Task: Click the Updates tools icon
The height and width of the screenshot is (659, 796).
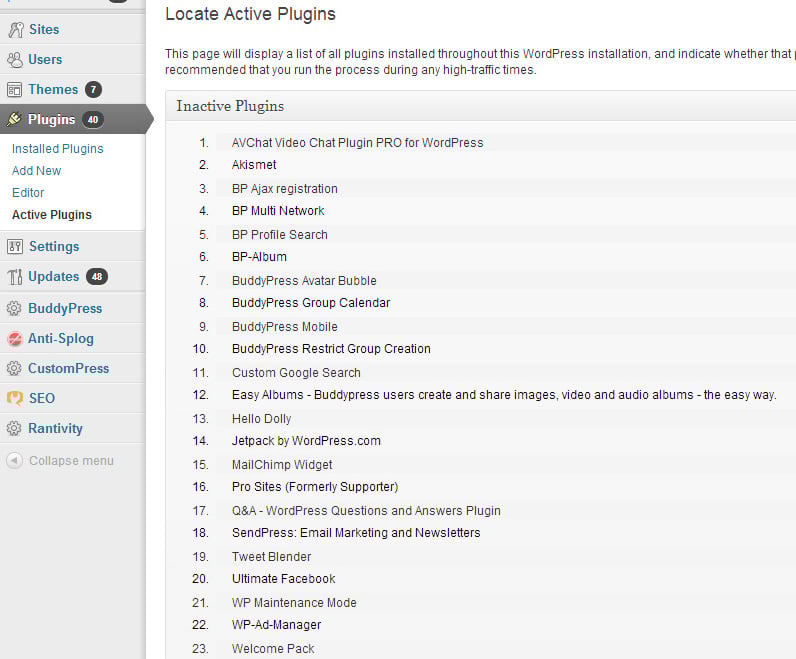Action: pos(14,277)
